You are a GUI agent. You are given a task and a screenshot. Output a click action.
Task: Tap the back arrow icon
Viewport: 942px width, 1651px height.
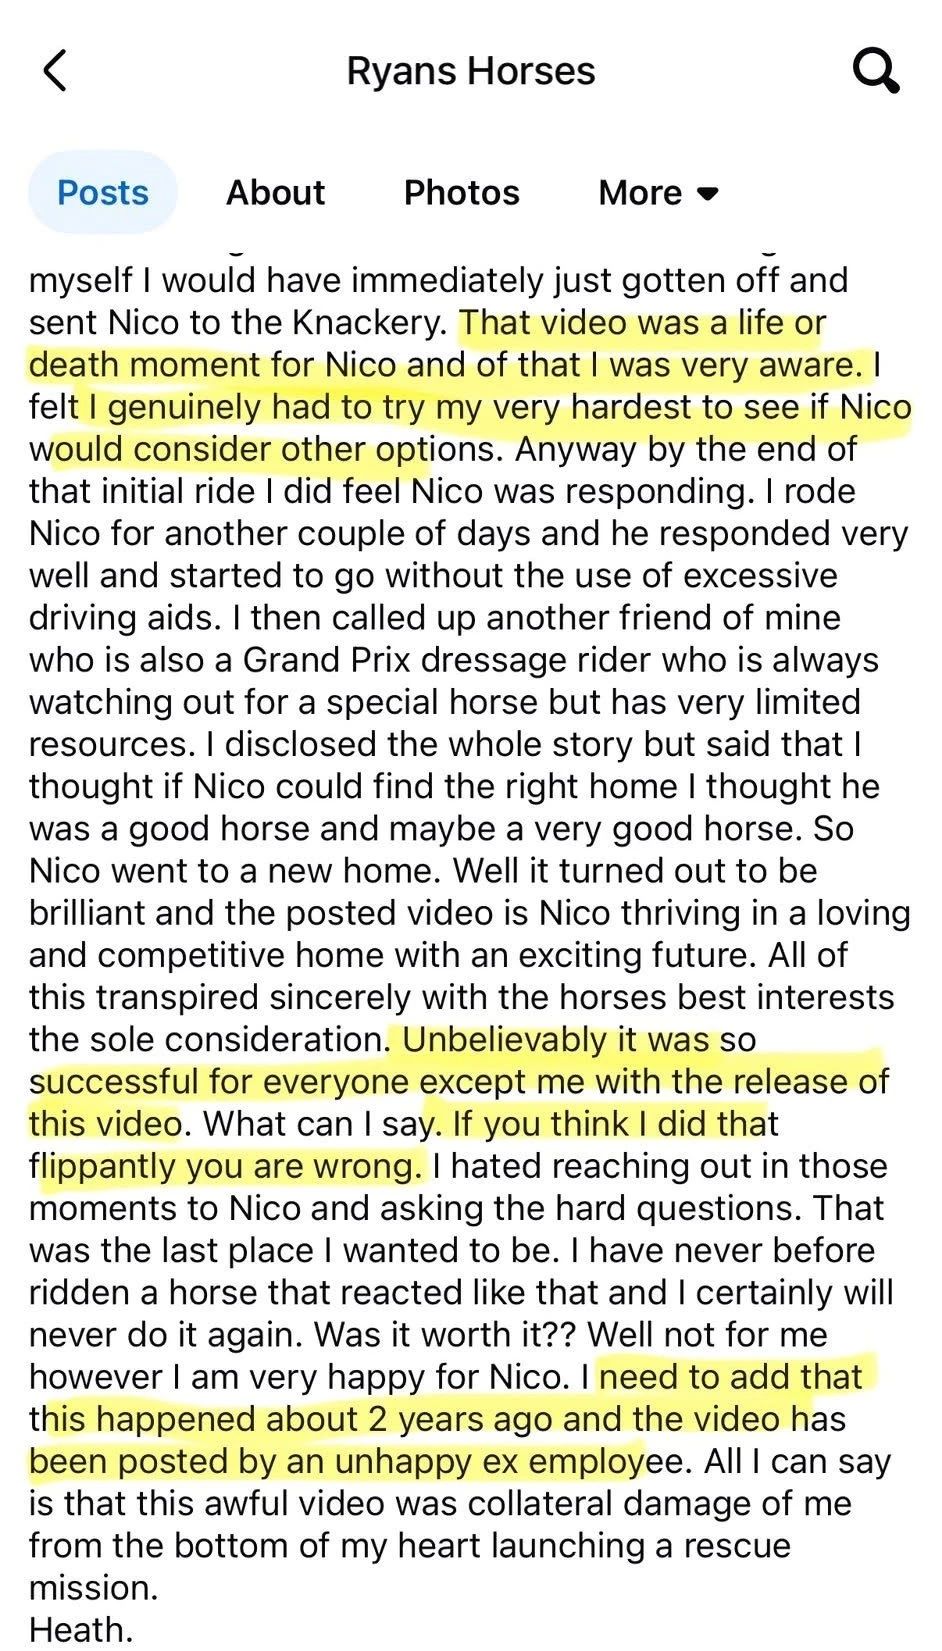56,71
